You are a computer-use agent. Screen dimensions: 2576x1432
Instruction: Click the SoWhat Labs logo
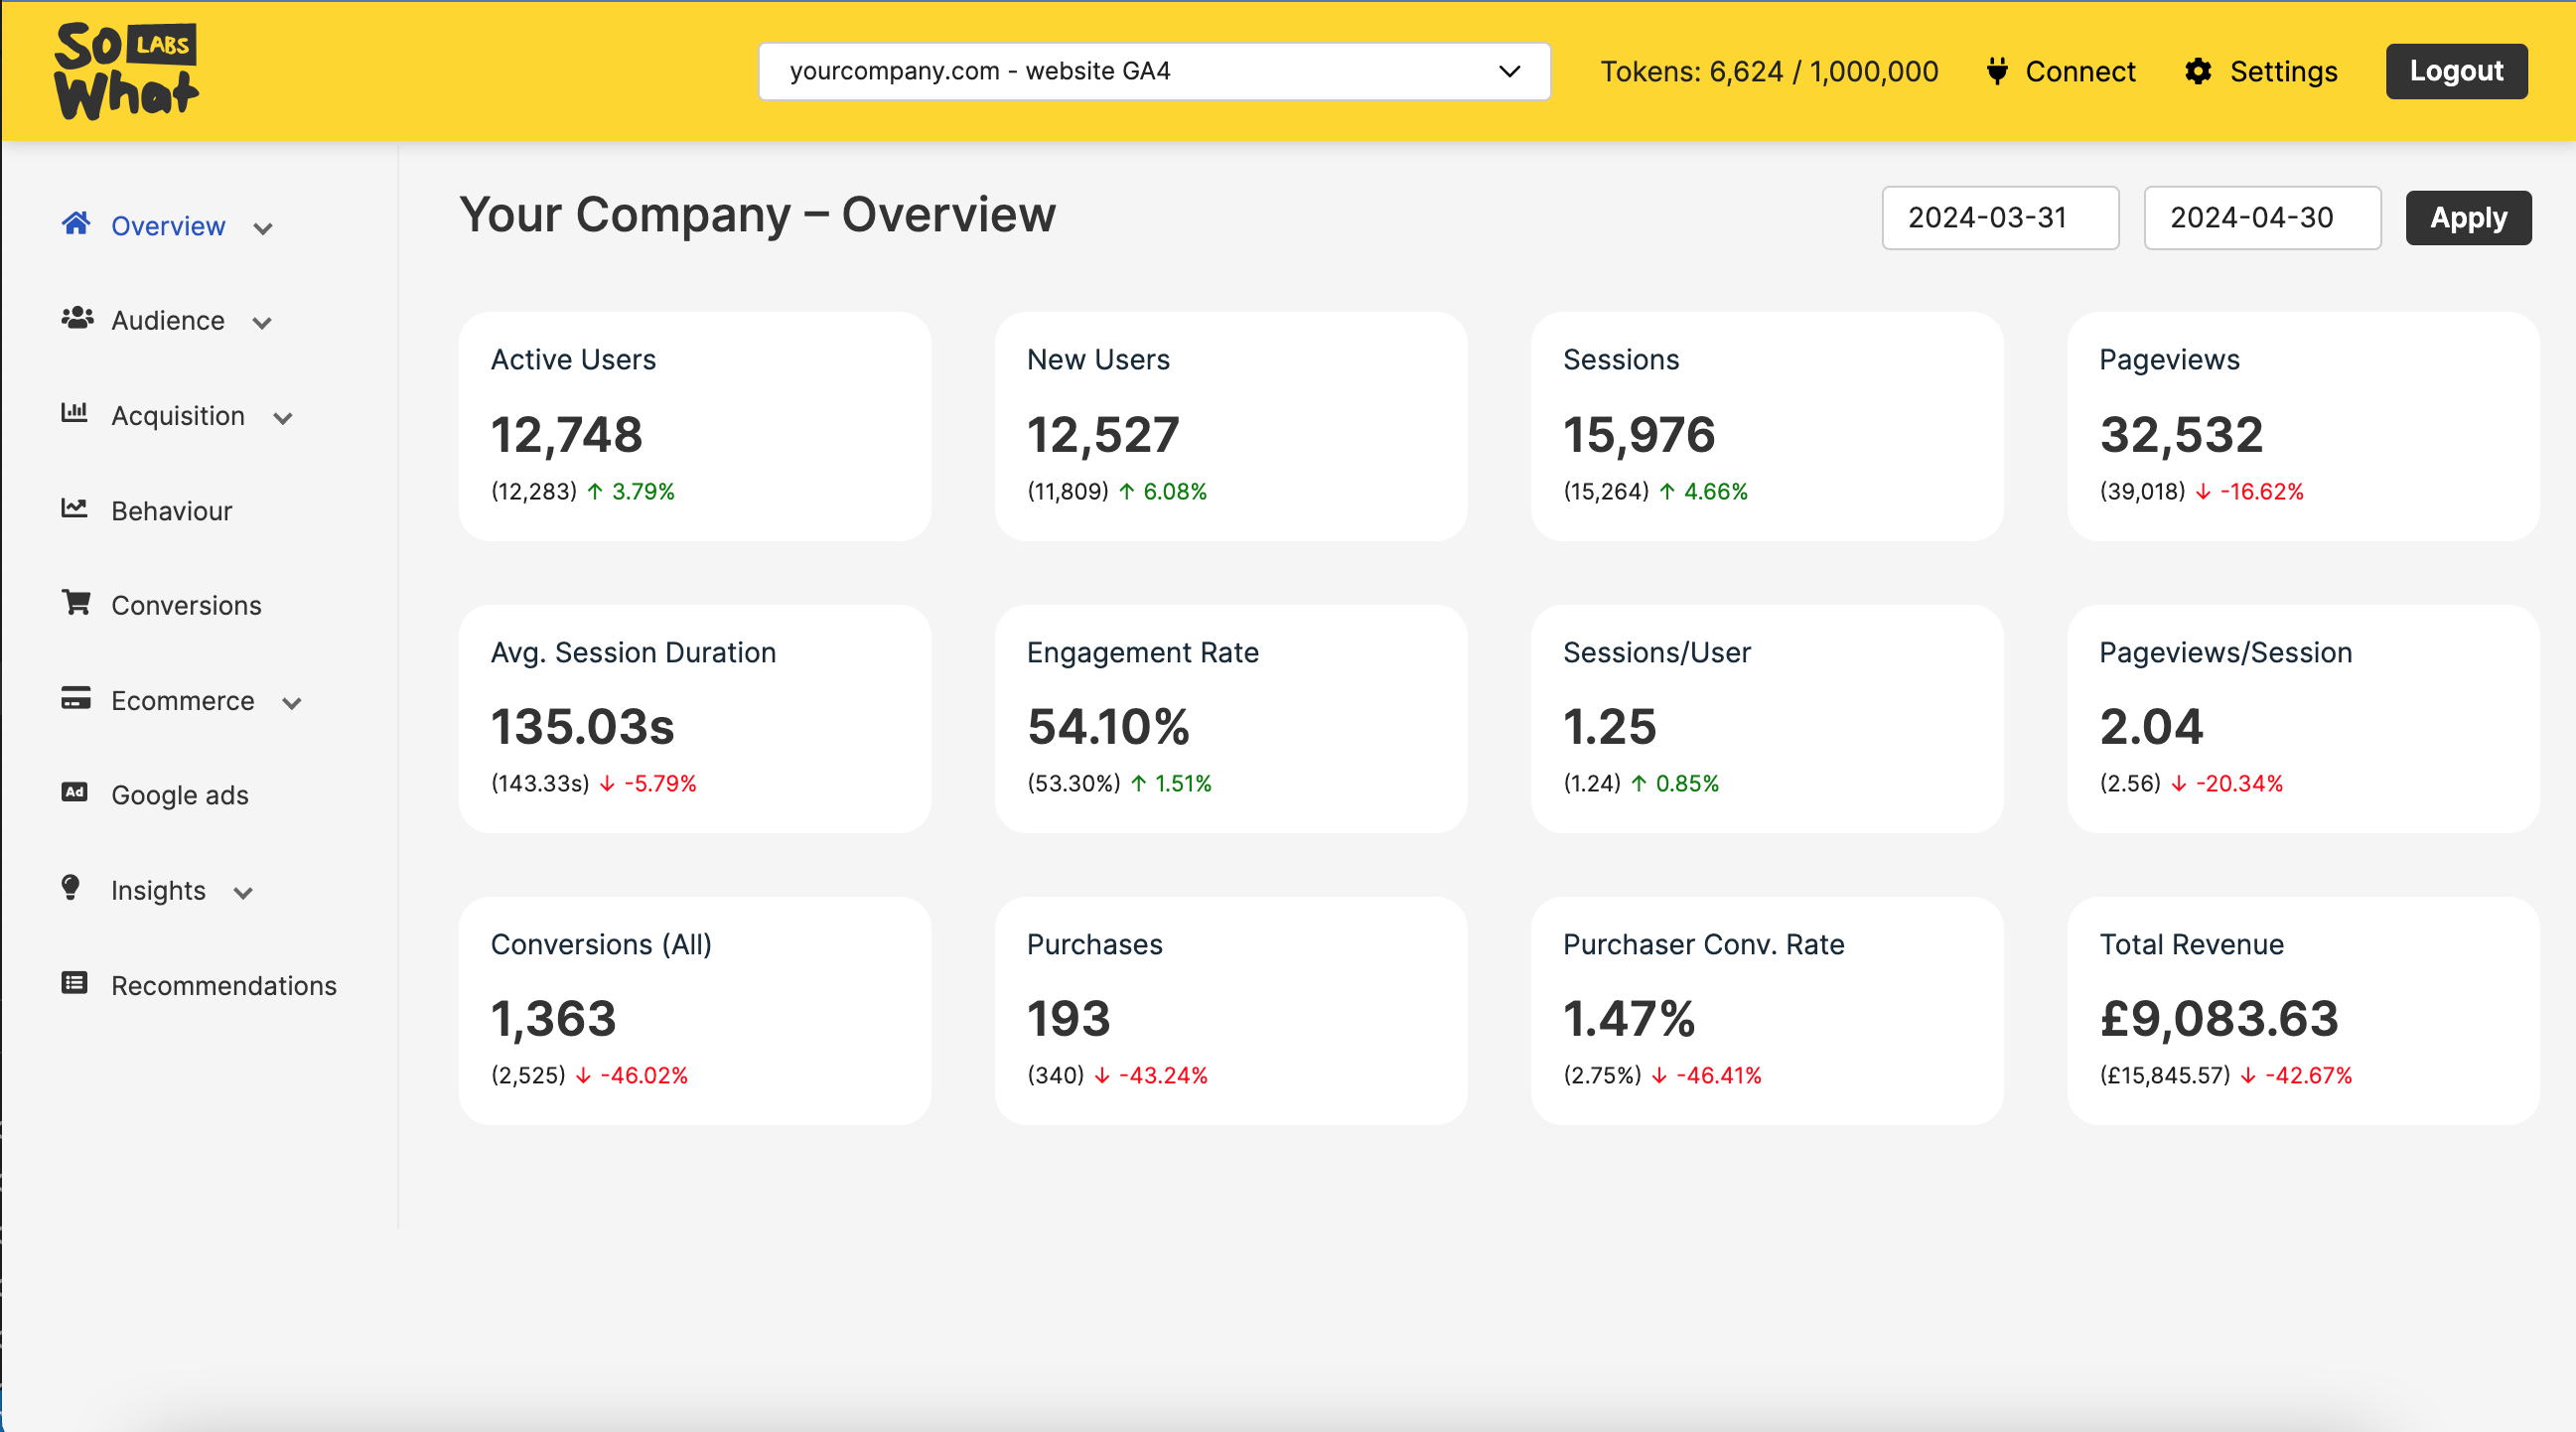point(126,70)
